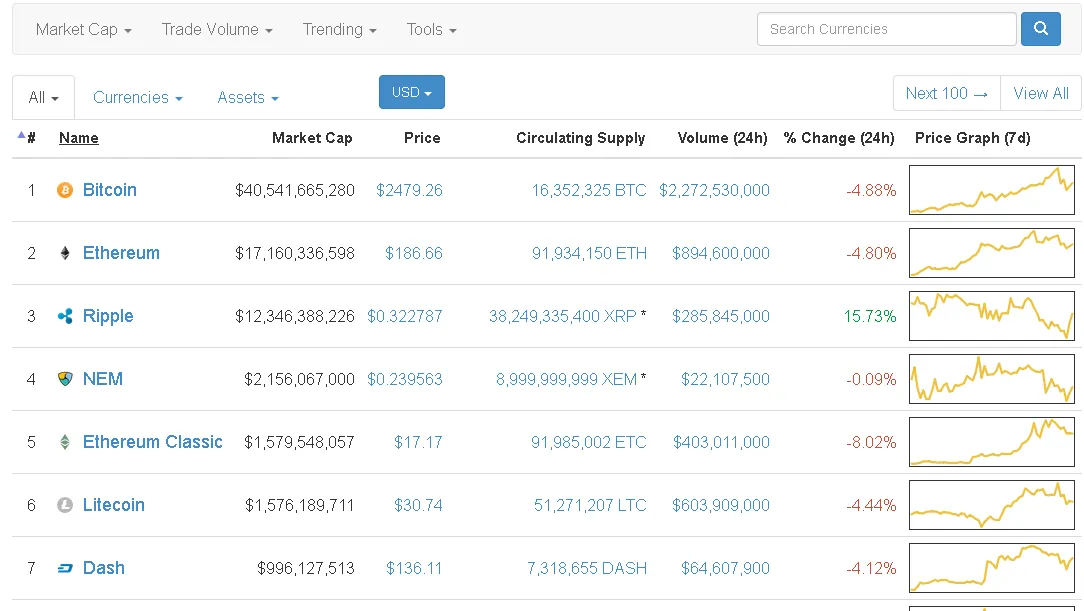Image resolution: width=1084 pixels, height=611 pixels.
Task: Open the Tools menu
Action: [x=431, y=30]
